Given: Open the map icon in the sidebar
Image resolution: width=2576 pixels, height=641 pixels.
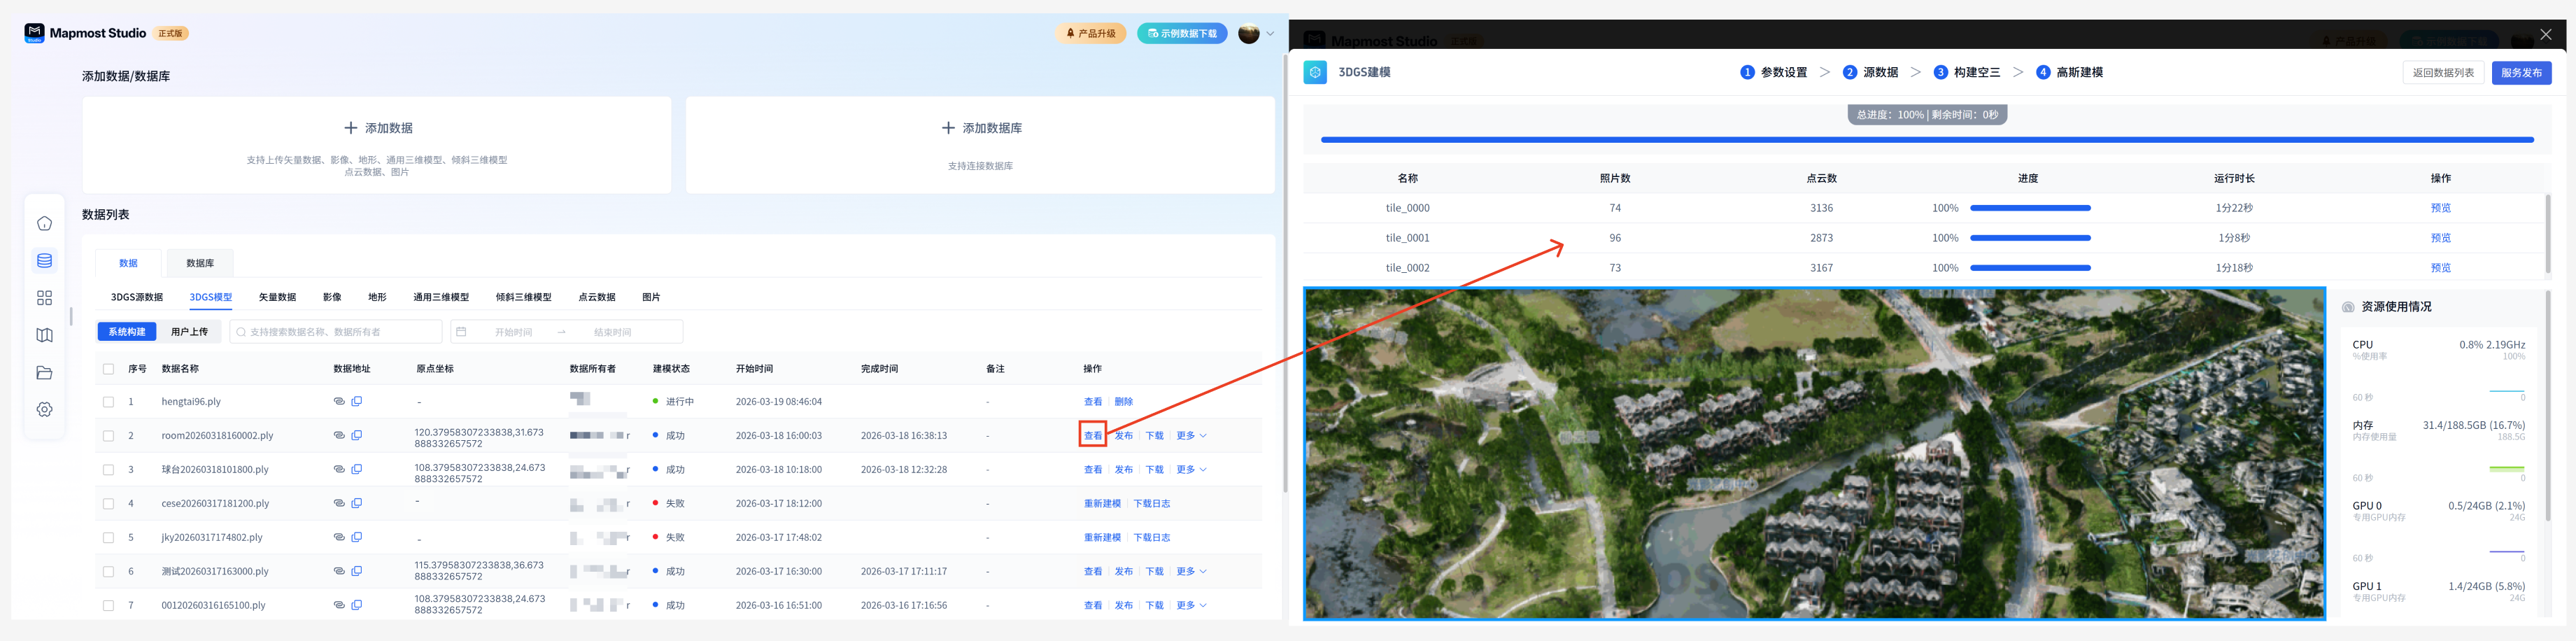Looking at the screenshot, I should [44, 335].
